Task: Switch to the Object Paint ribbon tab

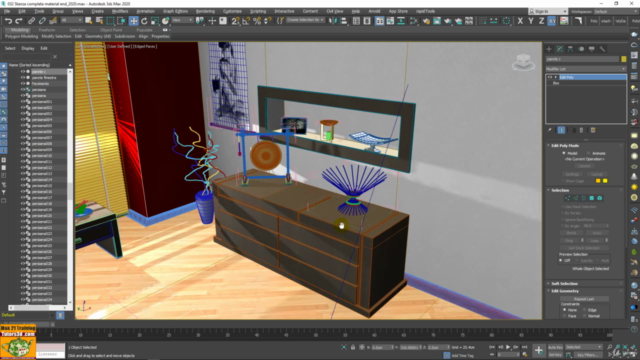Action: tap(111, 30)
